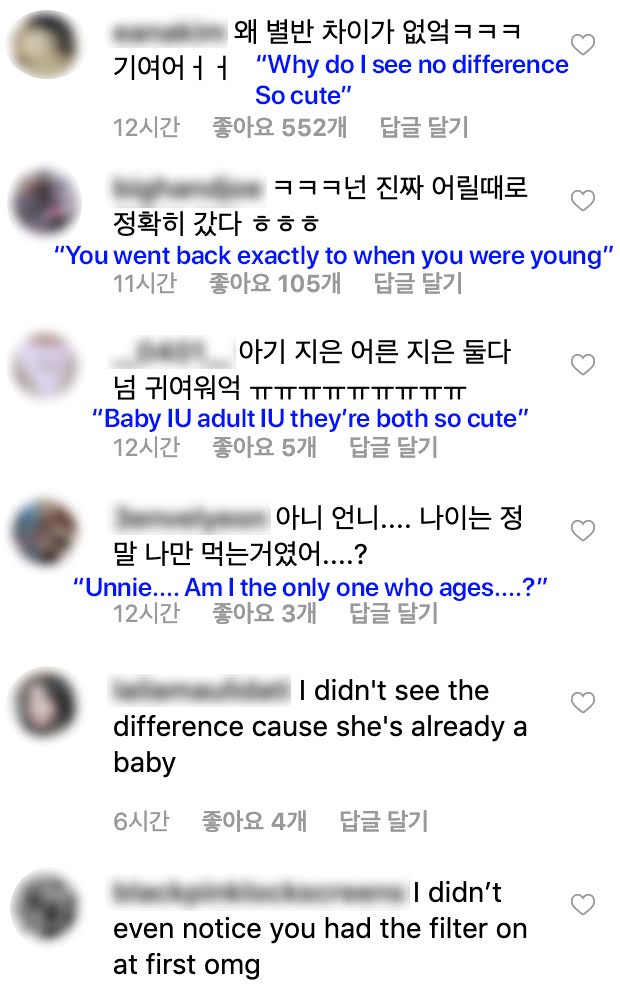
Task: Tap 답글 달기 under 'Baby IU adult IU' comment
Action: point(393,447)
